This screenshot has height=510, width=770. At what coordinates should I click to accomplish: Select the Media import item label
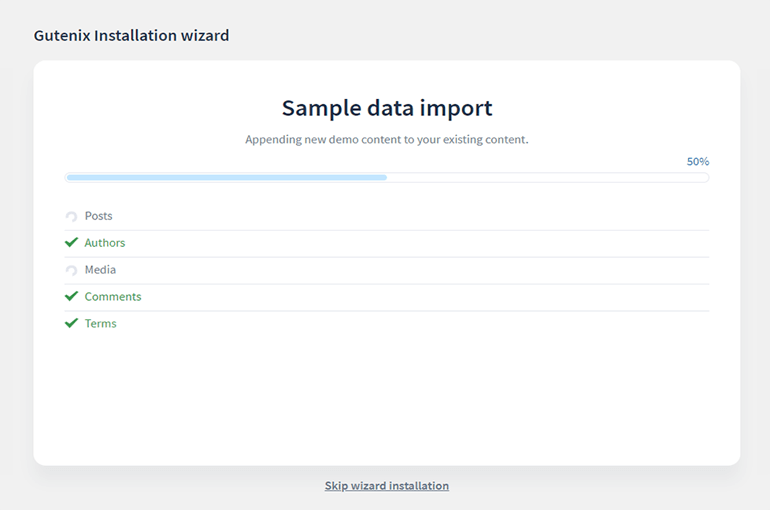100,270
